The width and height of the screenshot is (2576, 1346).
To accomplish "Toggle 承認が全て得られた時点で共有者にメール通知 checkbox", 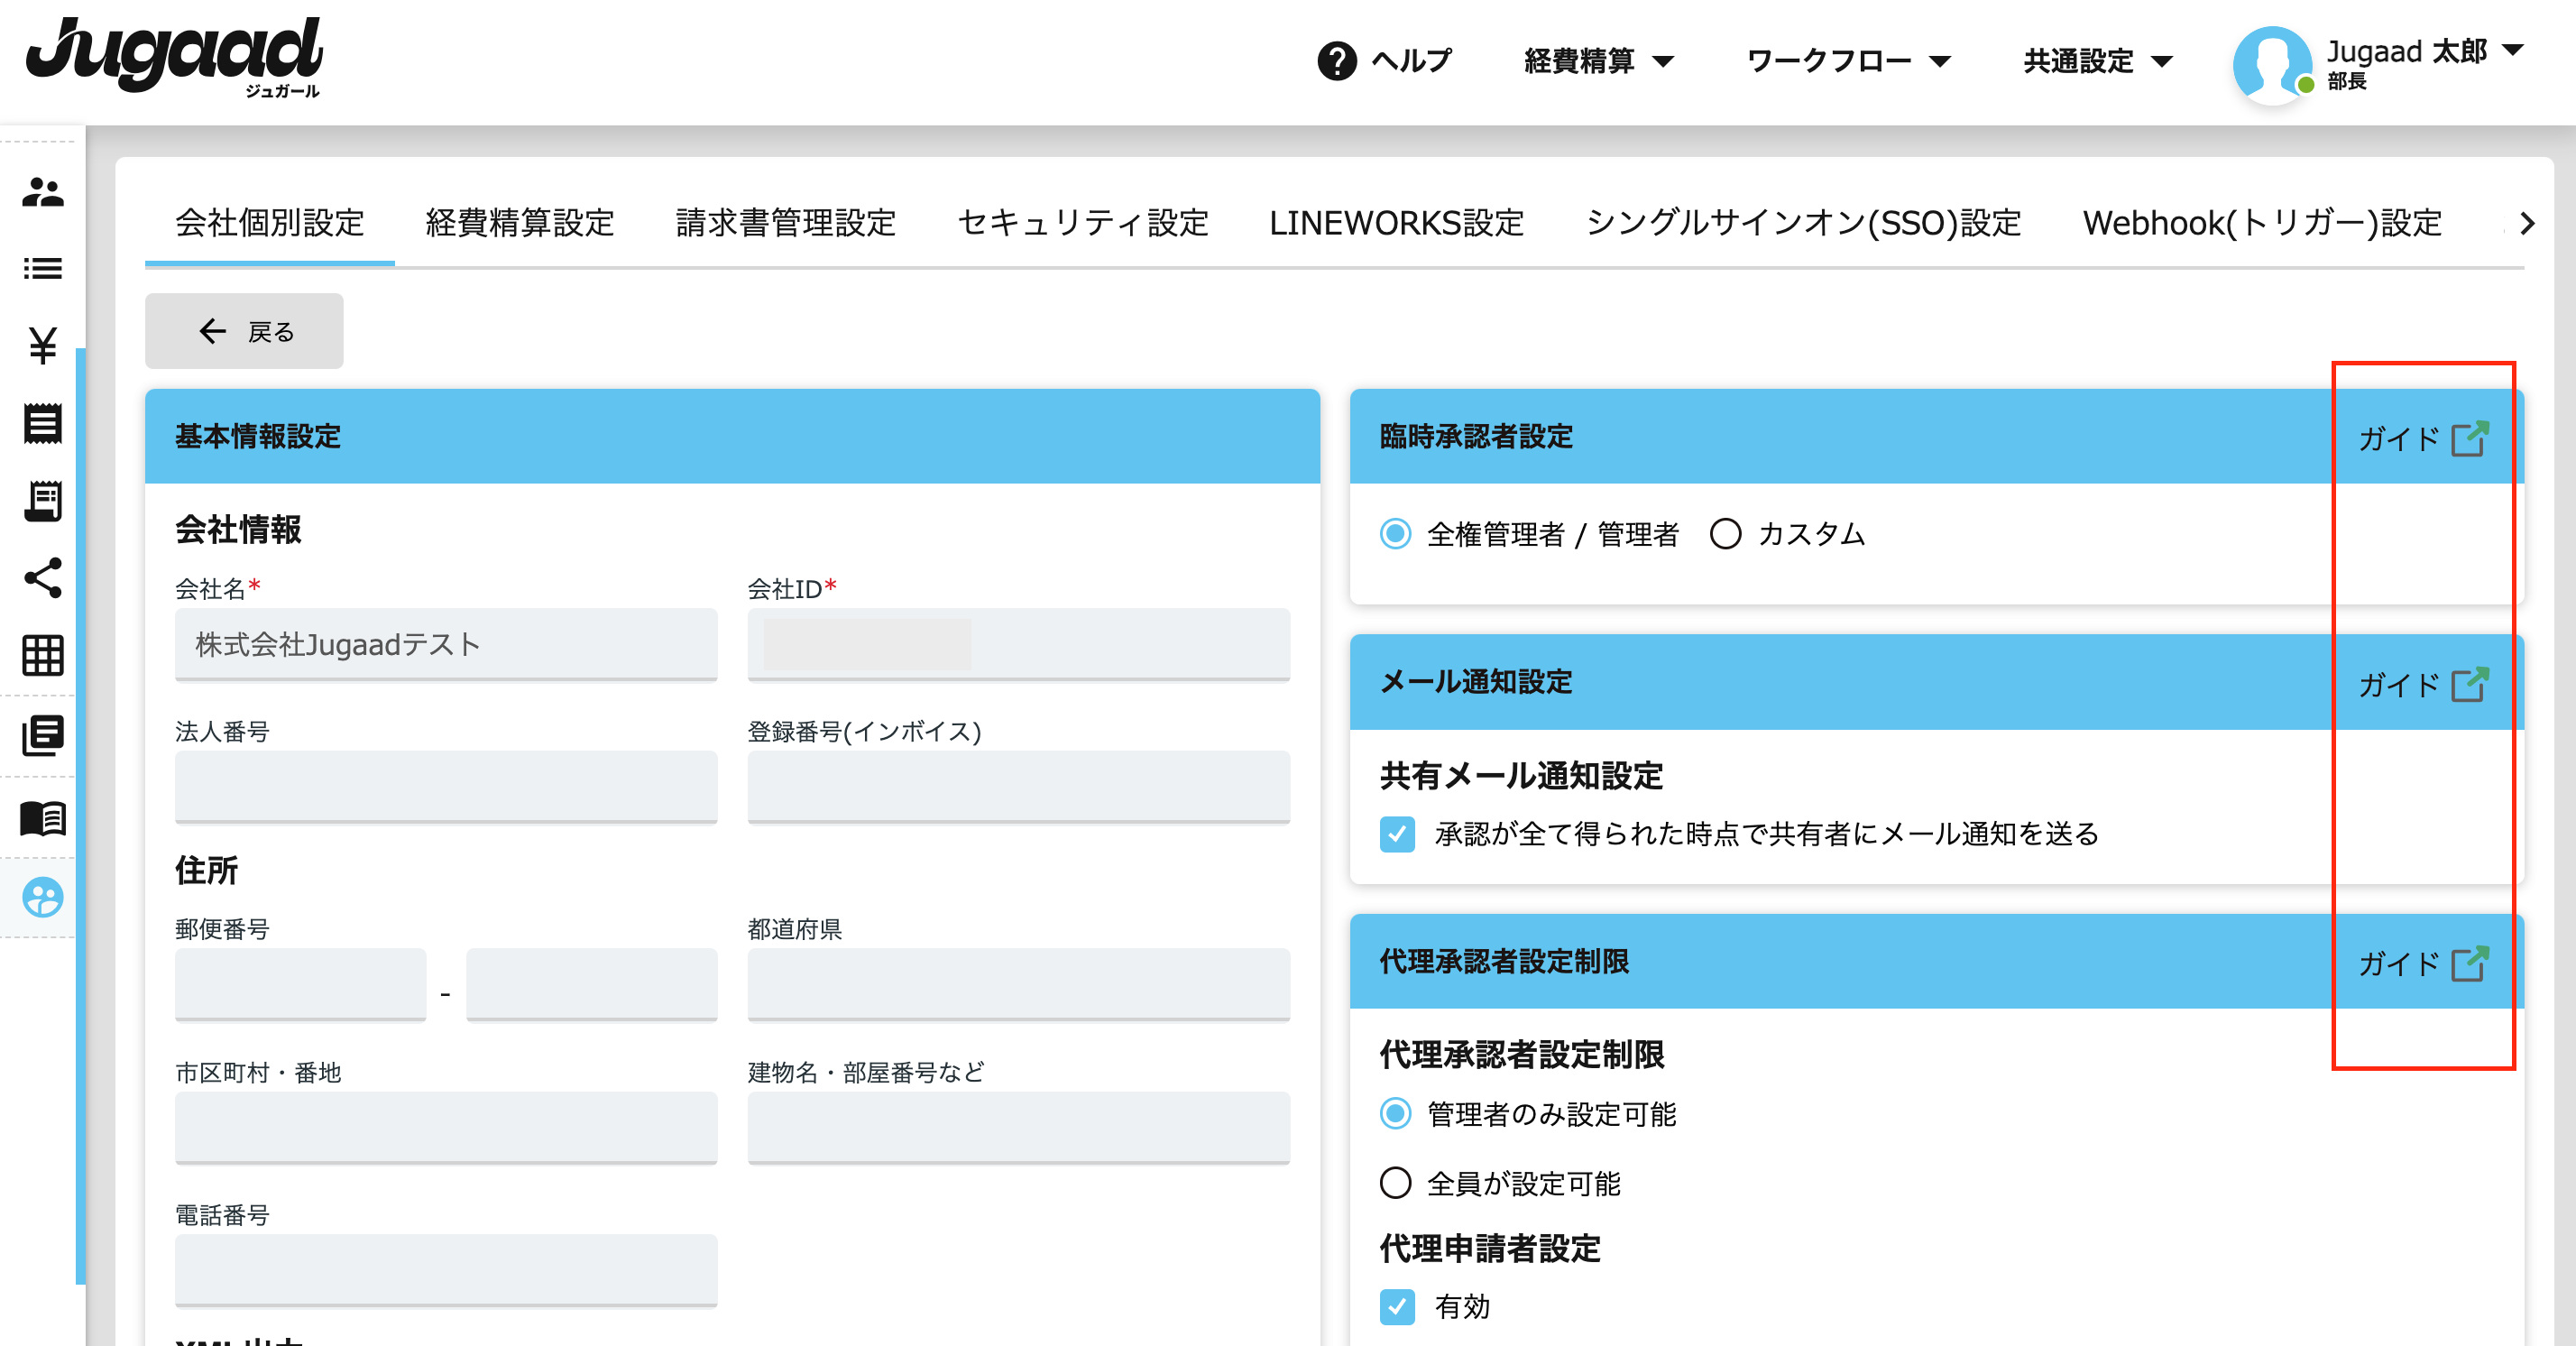I will pyautogui.click(x=1397, y=834).
